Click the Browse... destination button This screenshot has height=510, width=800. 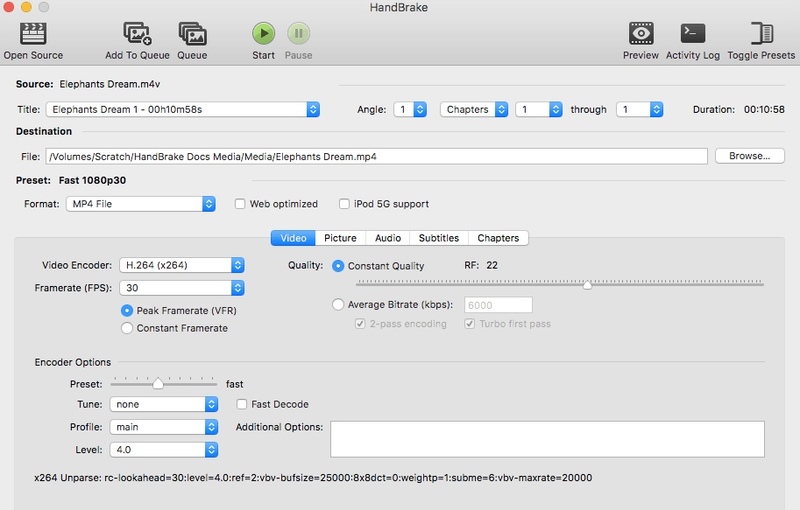click(x=749, y=156)
